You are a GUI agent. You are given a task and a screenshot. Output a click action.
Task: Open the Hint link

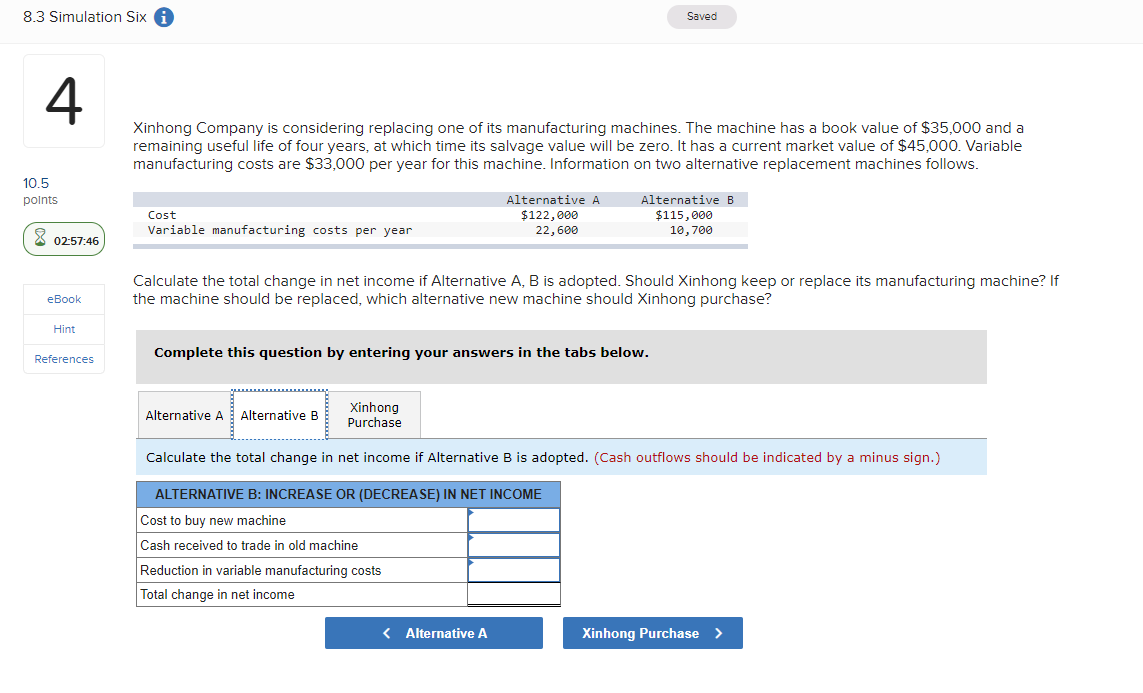63,329
